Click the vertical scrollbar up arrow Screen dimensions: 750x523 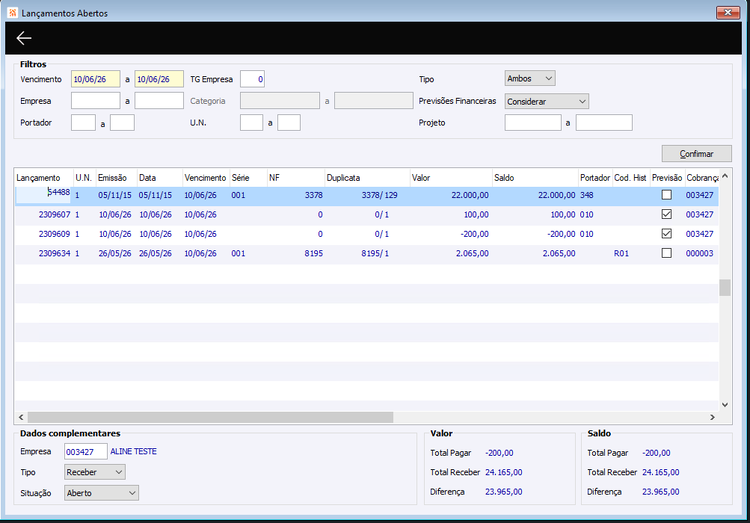[x=725, y=176]
